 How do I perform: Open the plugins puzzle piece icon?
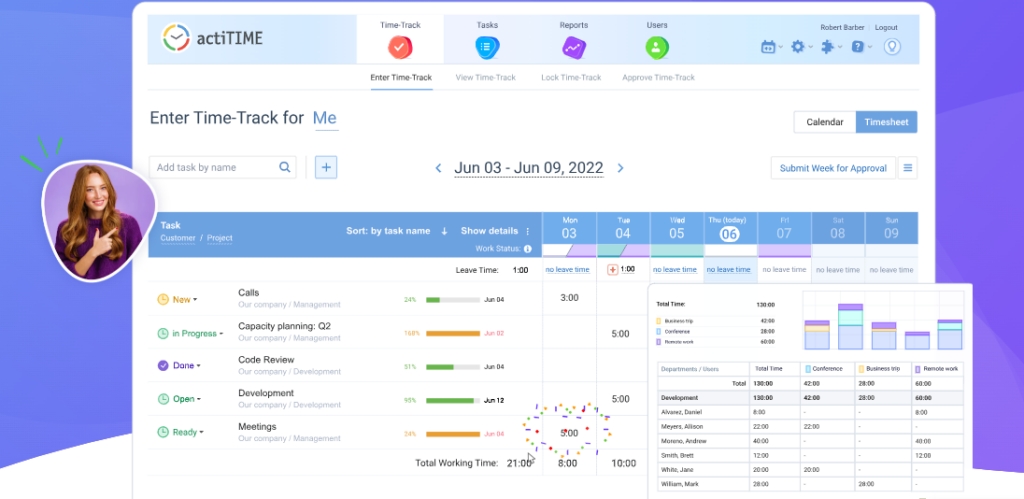coord(827,47)
